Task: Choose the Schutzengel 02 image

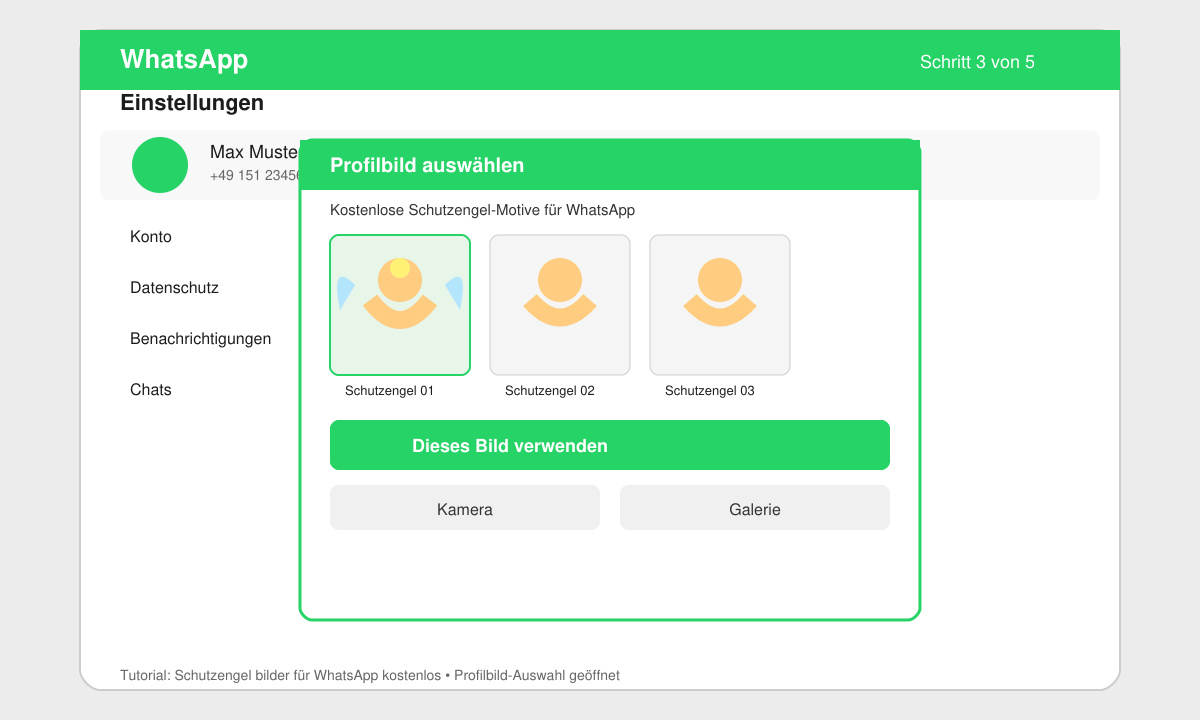Action: 560,305
